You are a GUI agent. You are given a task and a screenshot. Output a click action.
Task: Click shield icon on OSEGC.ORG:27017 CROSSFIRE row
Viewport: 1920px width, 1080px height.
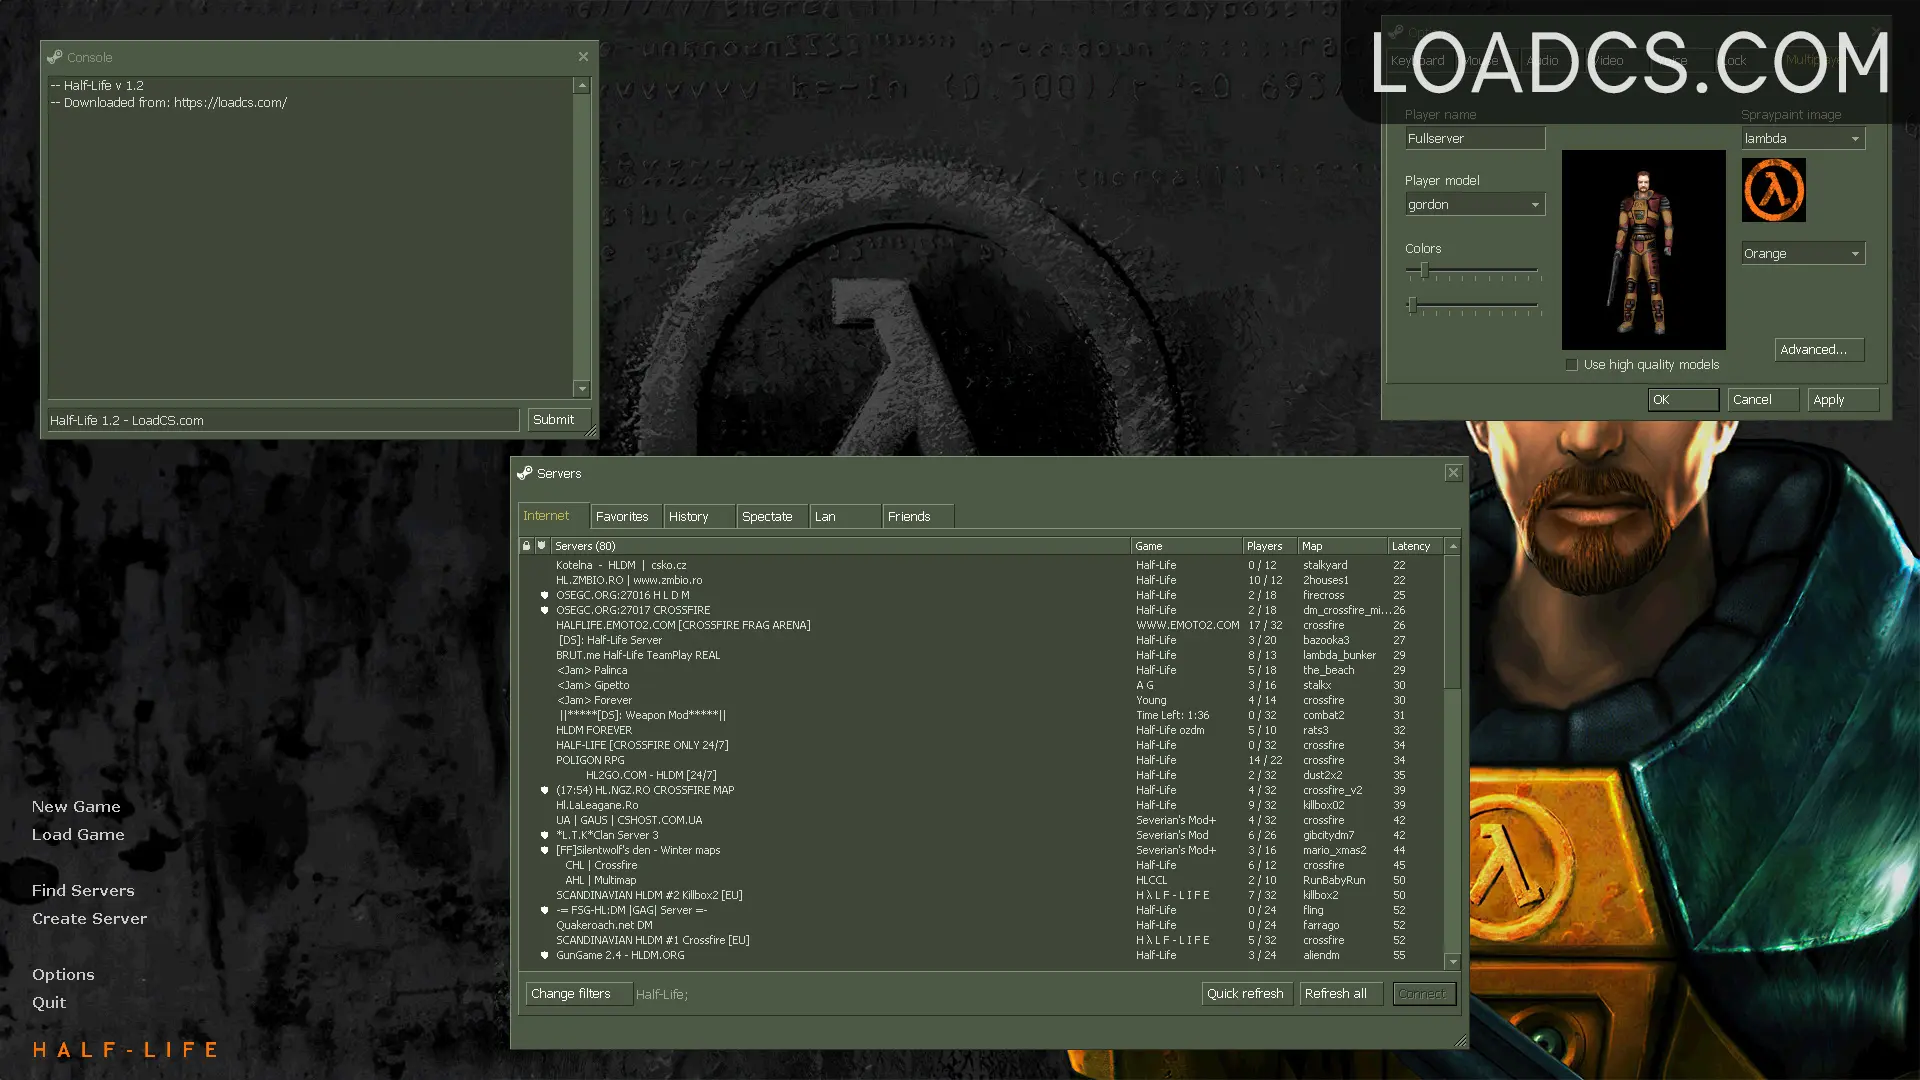[545, 610]
